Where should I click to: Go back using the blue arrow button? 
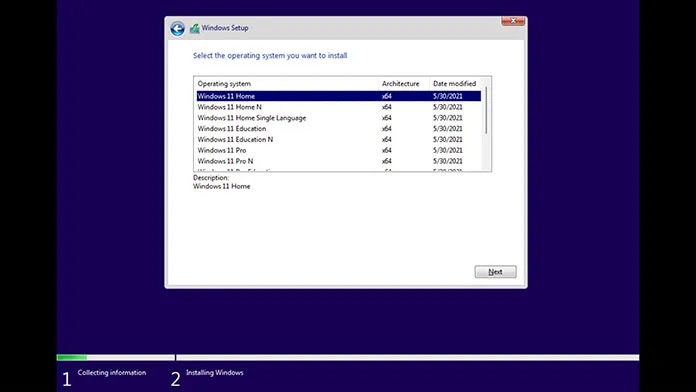pyautogui.click(x=178, y=29)
